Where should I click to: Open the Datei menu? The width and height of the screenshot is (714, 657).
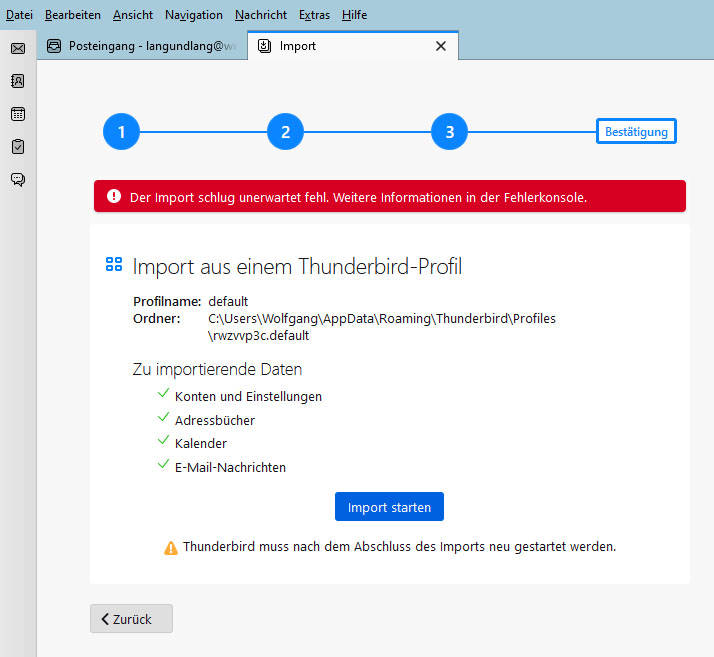pyautogui.click(x=19, y=15)
